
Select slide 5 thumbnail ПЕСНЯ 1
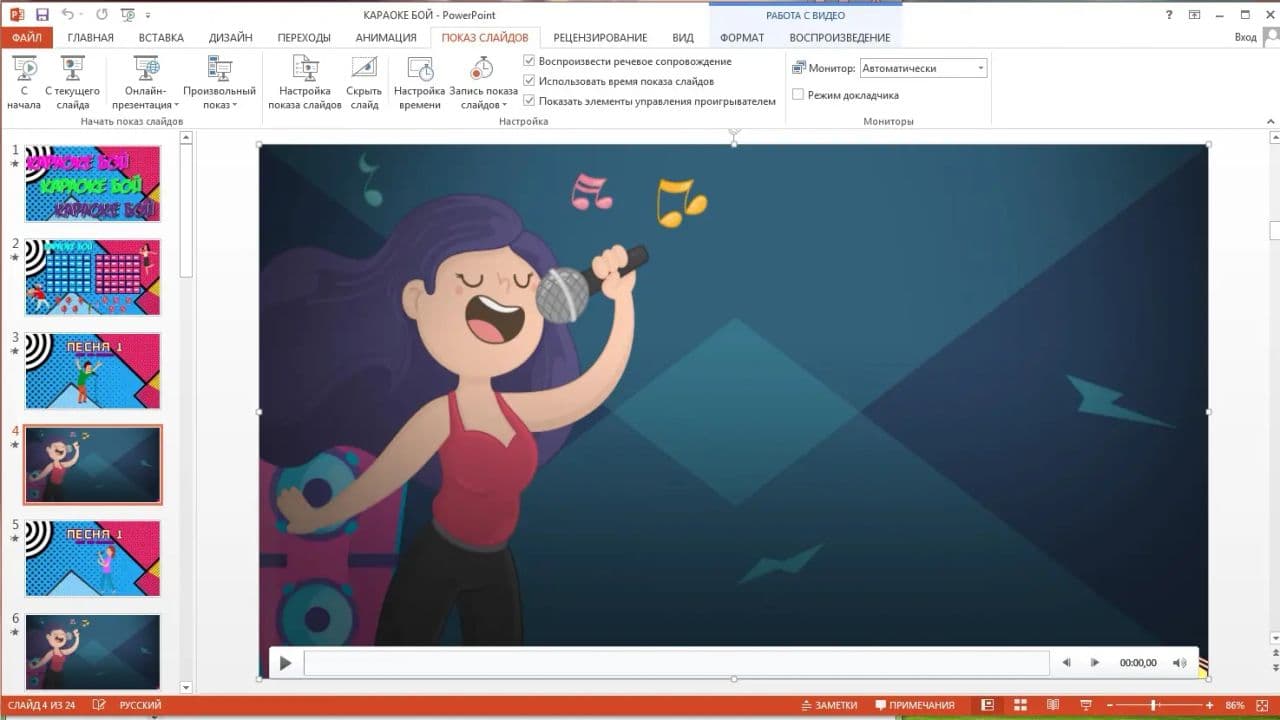click(x=92, y=557)
